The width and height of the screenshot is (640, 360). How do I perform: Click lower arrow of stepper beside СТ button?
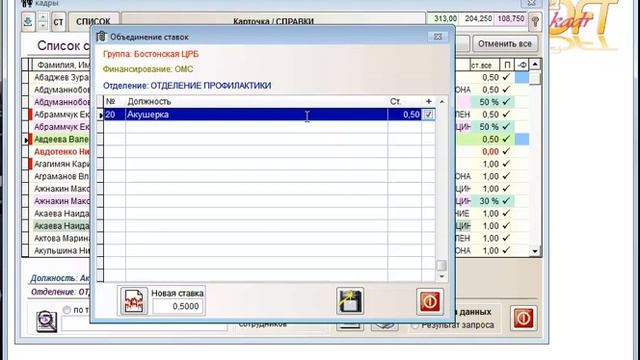[43, 25]
